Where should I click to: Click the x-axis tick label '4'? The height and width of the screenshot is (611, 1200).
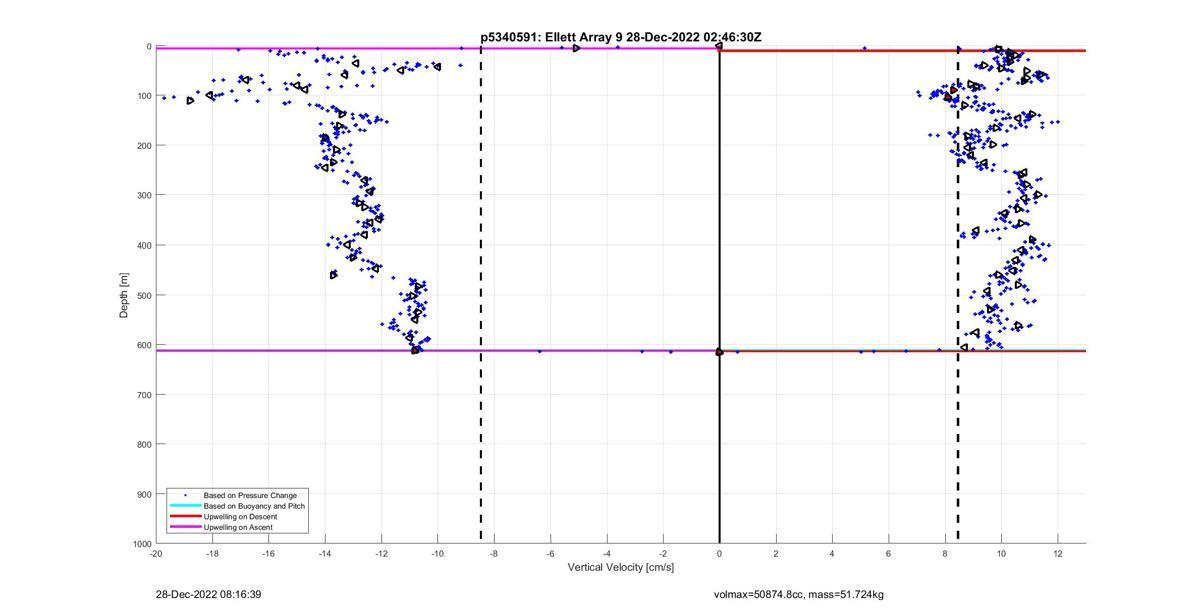(x=832, y=553)
